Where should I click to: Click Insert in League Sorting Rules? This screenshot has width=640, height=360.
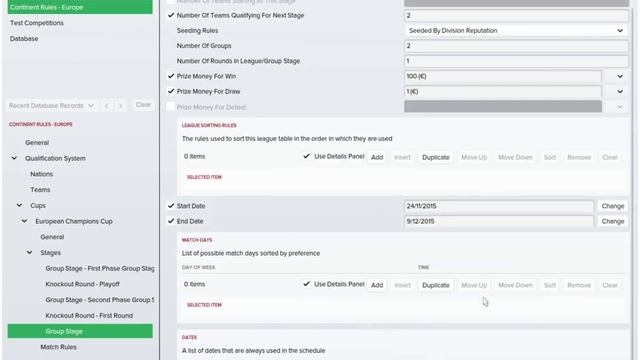tap(402, 157)
